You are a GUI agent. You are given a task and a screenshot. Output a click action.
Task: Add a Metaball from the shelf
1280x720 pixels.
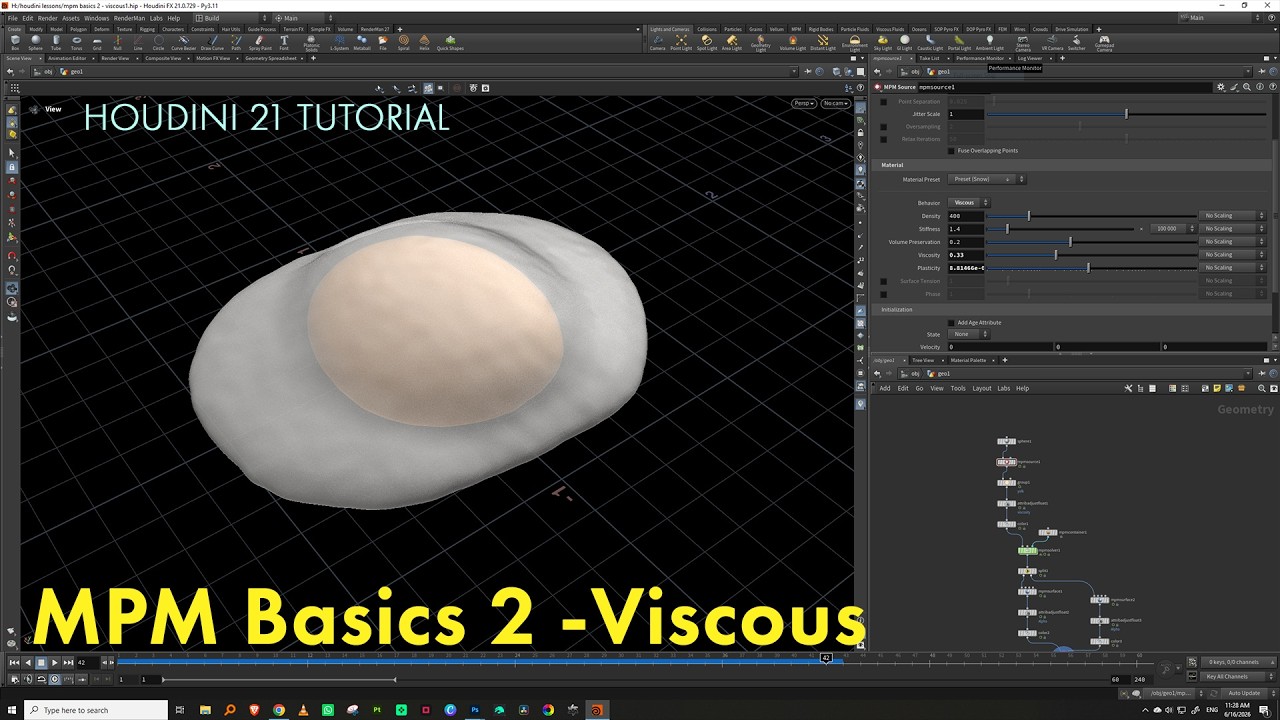362,42
